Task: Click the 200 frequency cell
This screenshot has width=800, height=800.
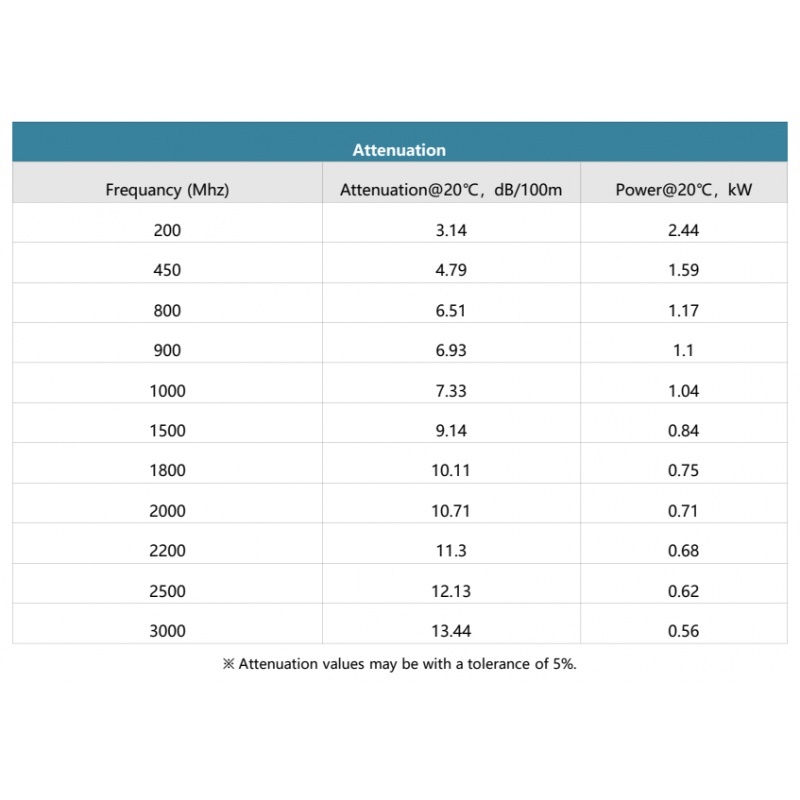Action: point(167,230)
